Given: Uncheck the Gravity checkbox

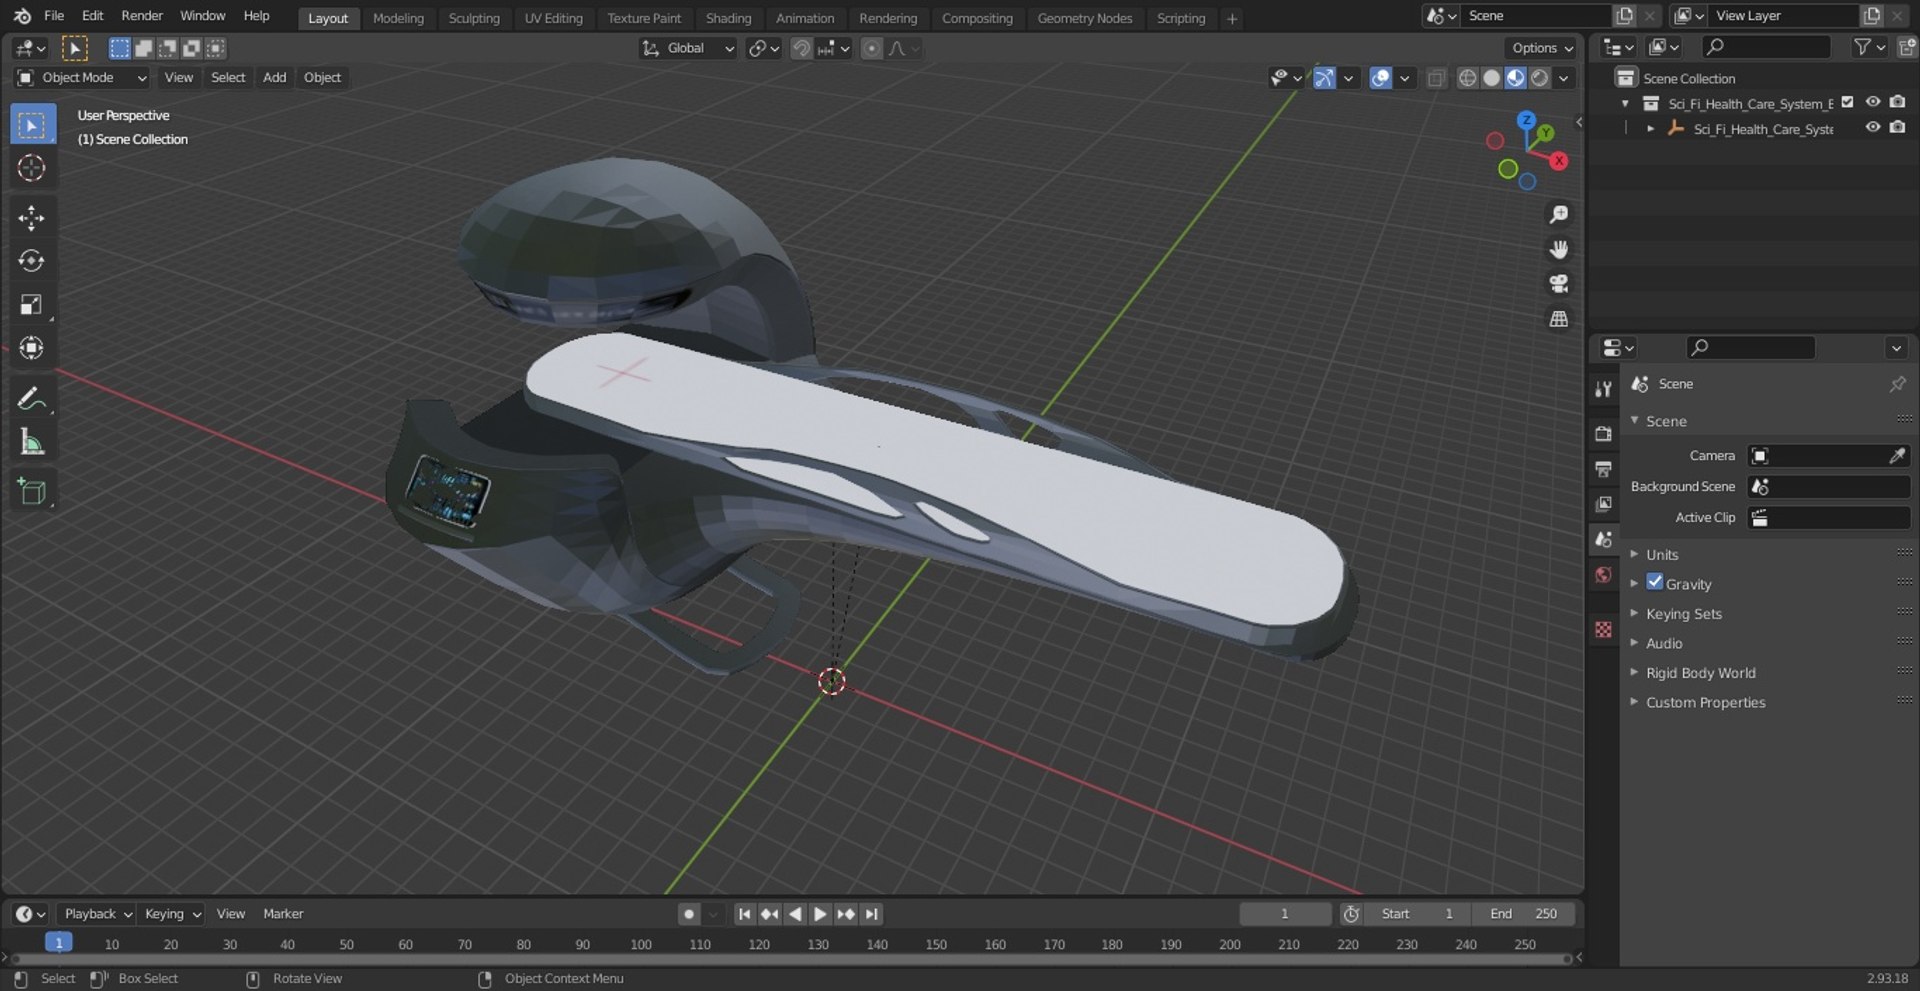Looking at the screenshot, I should 1655,582.
